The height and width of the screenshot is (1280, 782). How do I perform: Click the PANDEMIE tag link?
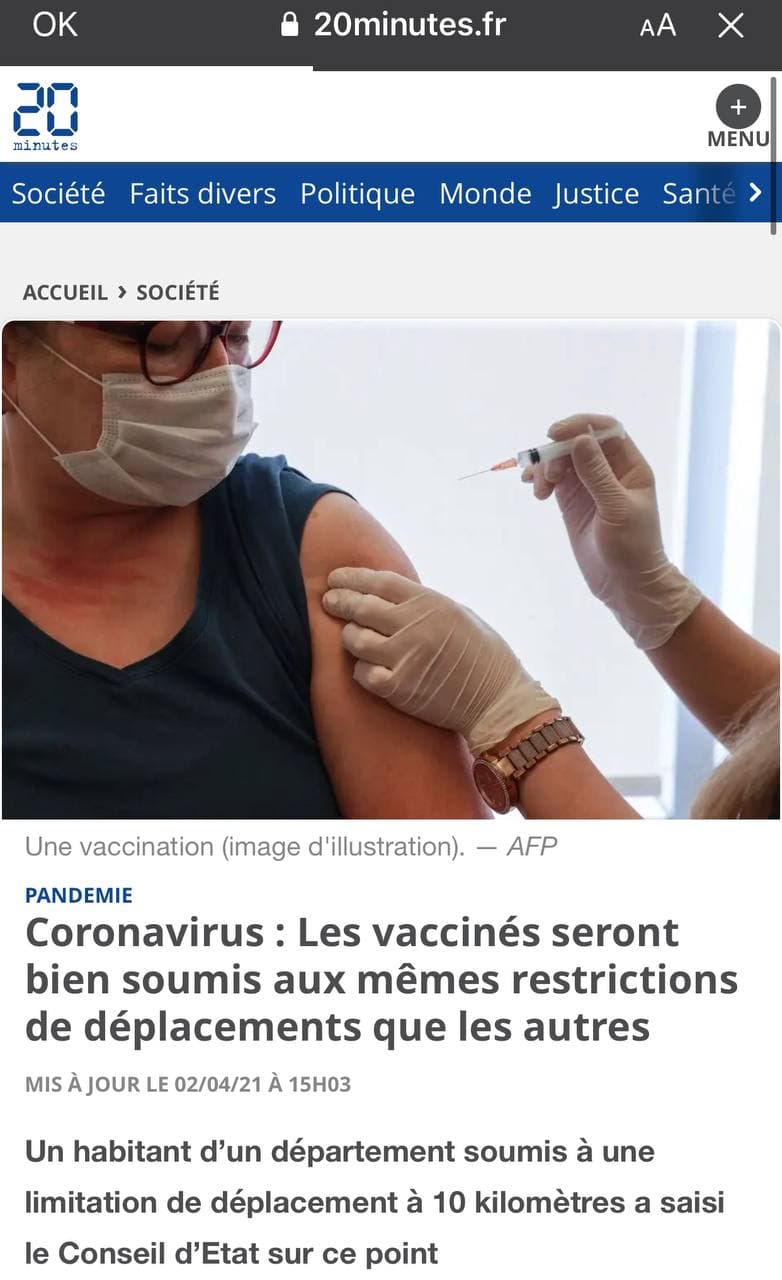pyautogui.click(x=79, y=895)
